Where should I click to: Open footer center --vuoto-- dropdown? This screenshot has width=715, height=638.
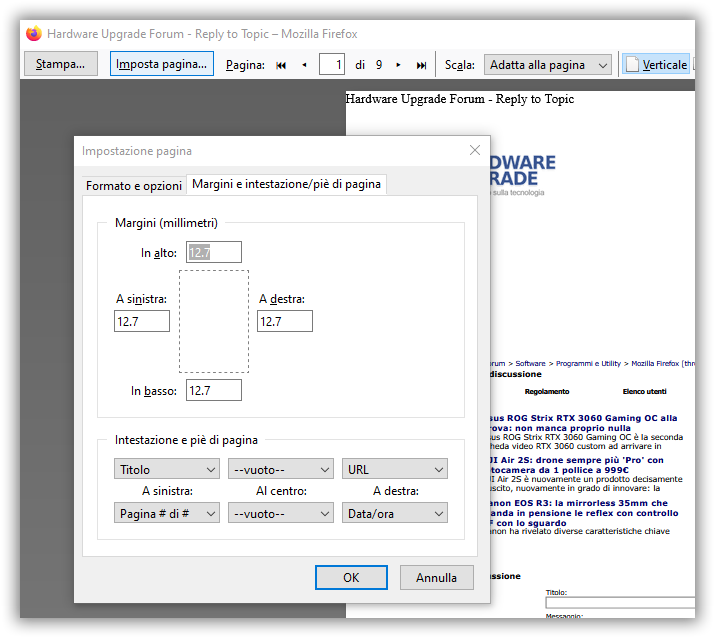[281, 513]
